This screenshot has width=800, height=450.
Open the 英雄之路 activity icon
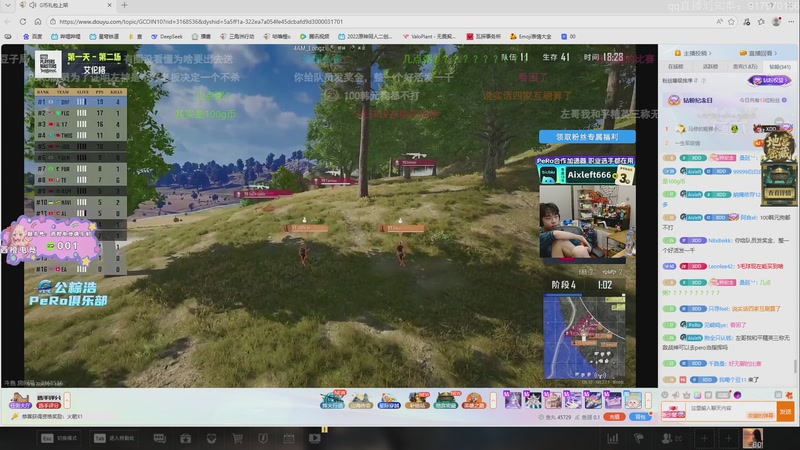(474, 401)
